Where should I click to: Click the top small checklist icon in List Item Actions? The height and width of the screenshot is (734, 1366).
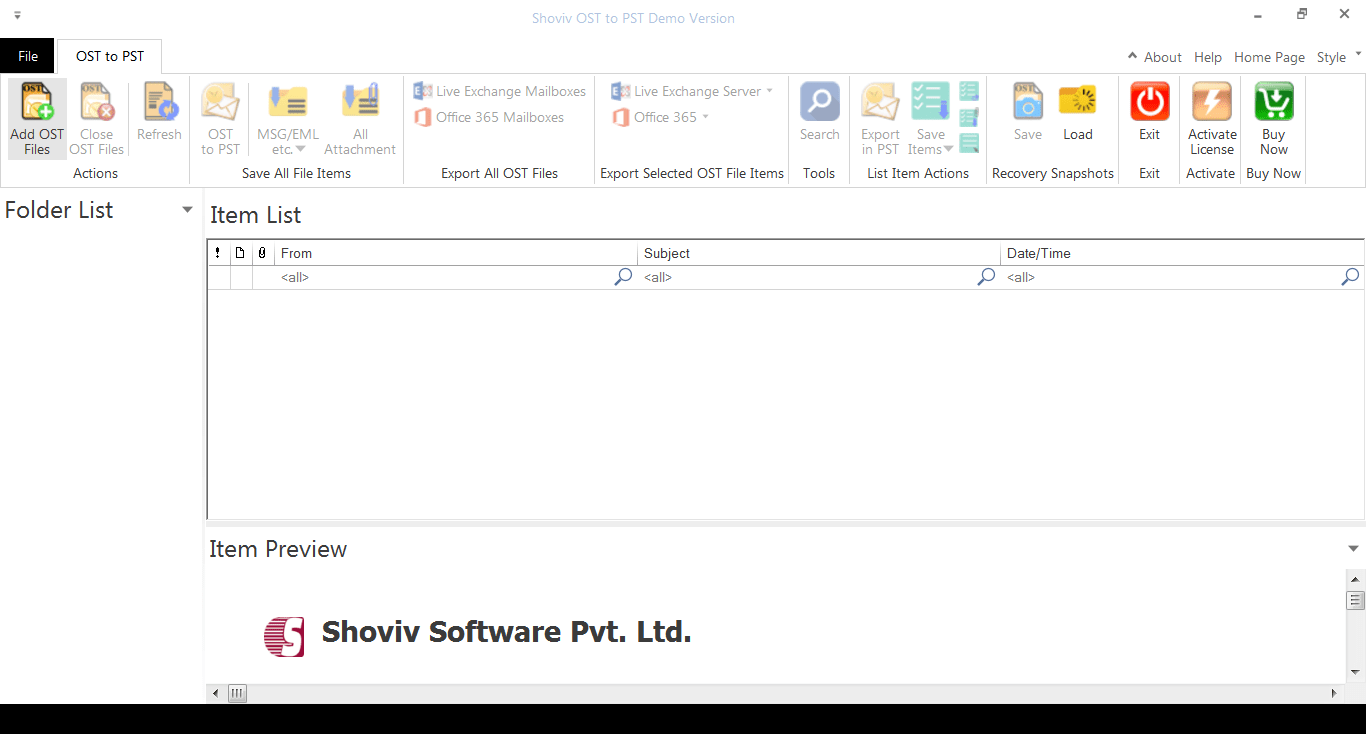(969, 91)
